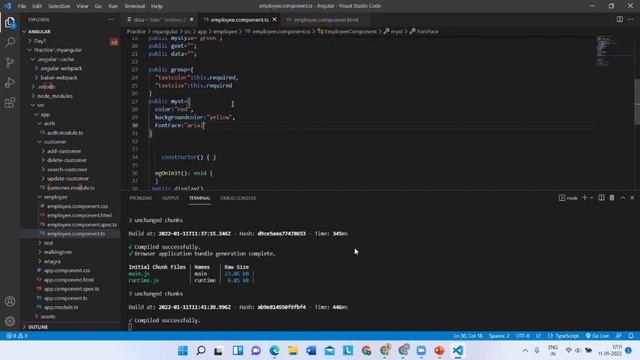Open Windows taskbar Search

pos(201,351)
